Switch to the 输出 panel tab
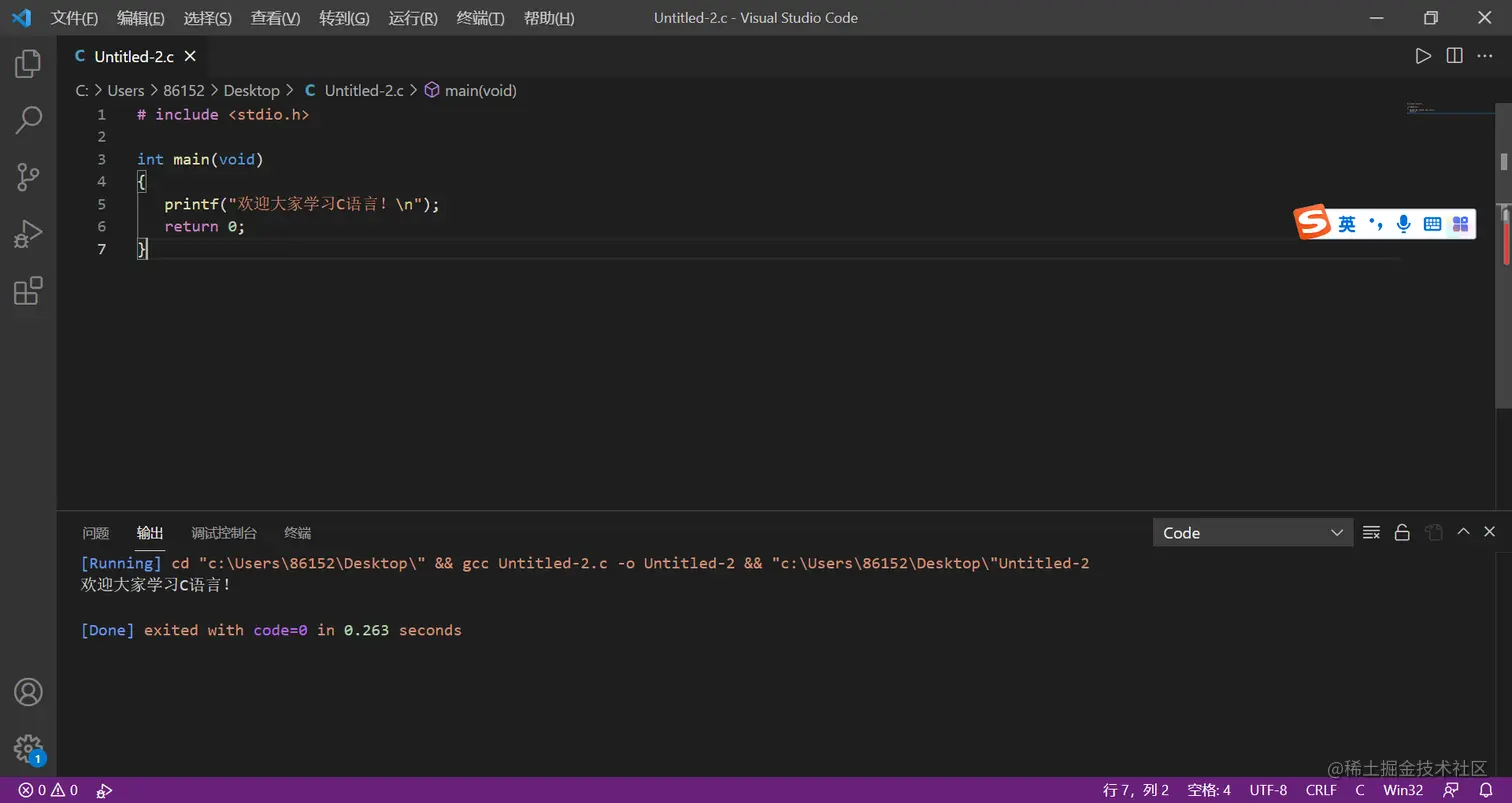This screenshot has width=1512, height=803. 150,533
